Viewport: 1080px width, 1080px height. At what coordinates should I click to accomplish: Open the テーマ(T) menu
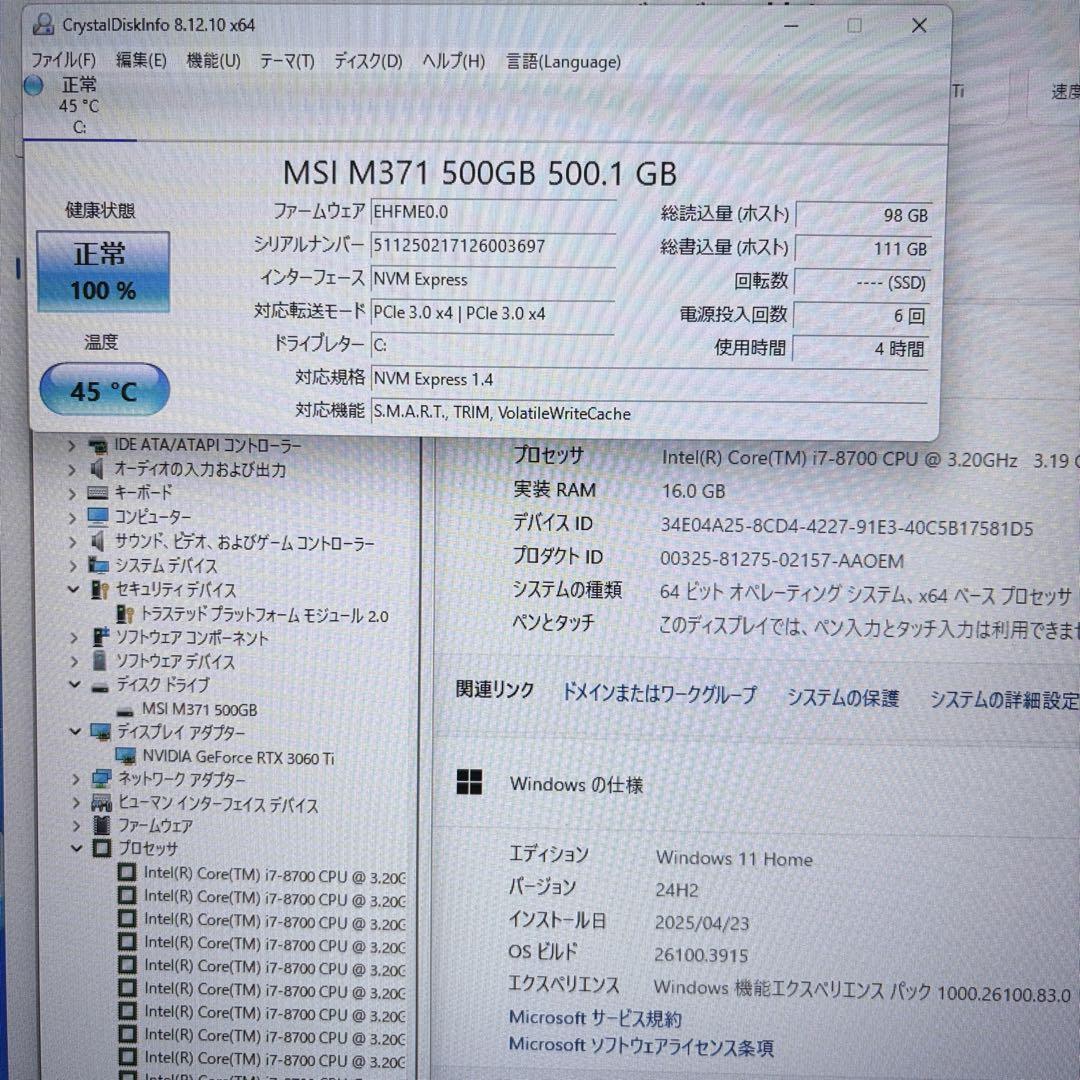pos(287,61)
